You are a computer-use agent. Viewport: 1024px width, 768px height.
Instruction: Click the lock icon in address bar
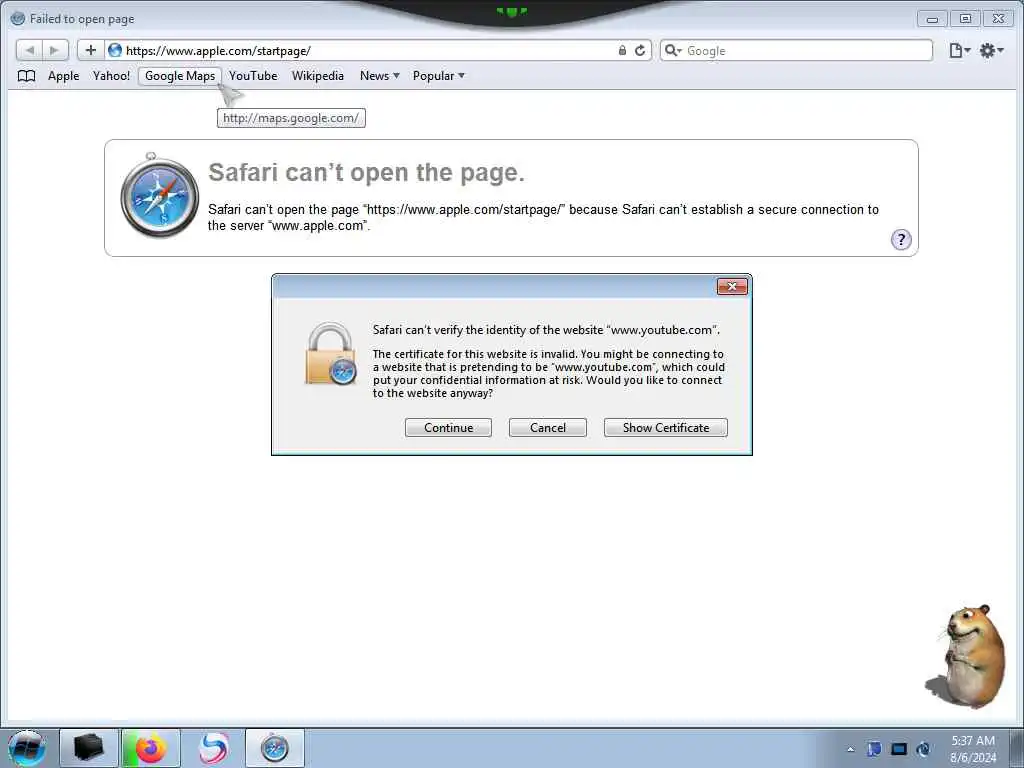pyautogui.click(x=622, y=50)
